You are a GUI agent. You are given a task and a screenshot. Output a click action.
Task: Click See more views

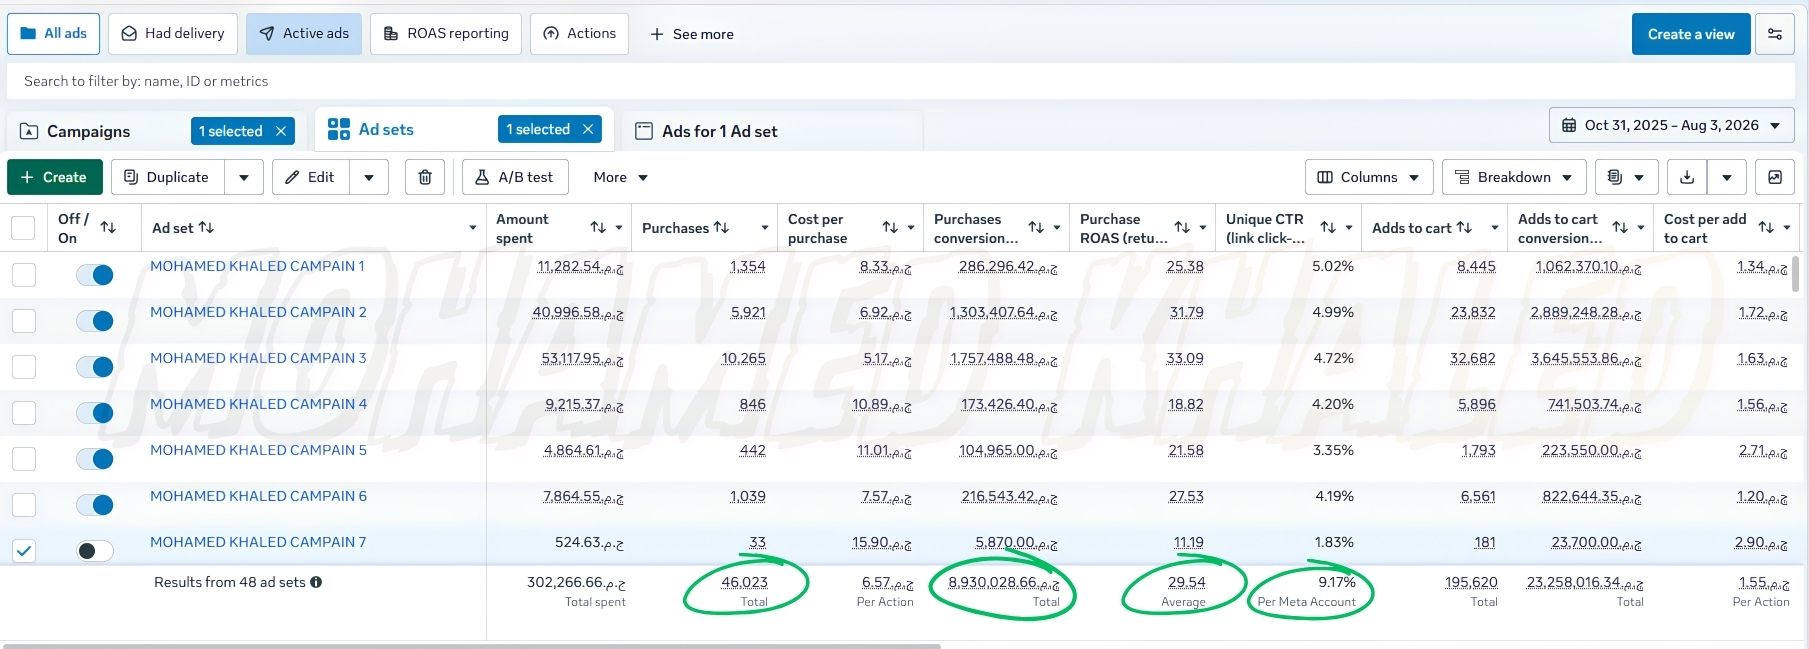[692, 34]
